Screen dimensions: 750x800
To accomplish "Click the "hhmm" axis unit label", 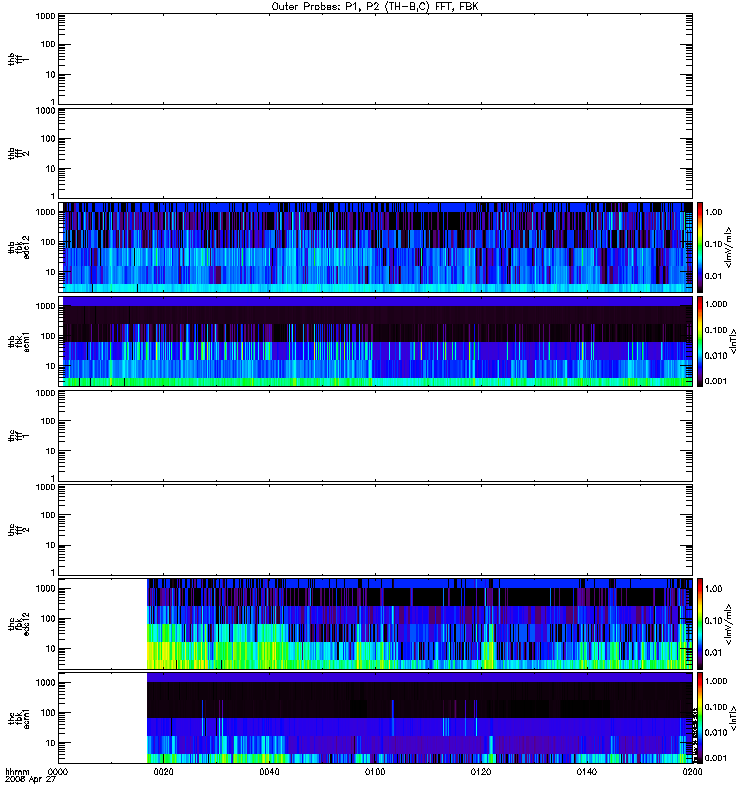I will click(x=17, y=772).
